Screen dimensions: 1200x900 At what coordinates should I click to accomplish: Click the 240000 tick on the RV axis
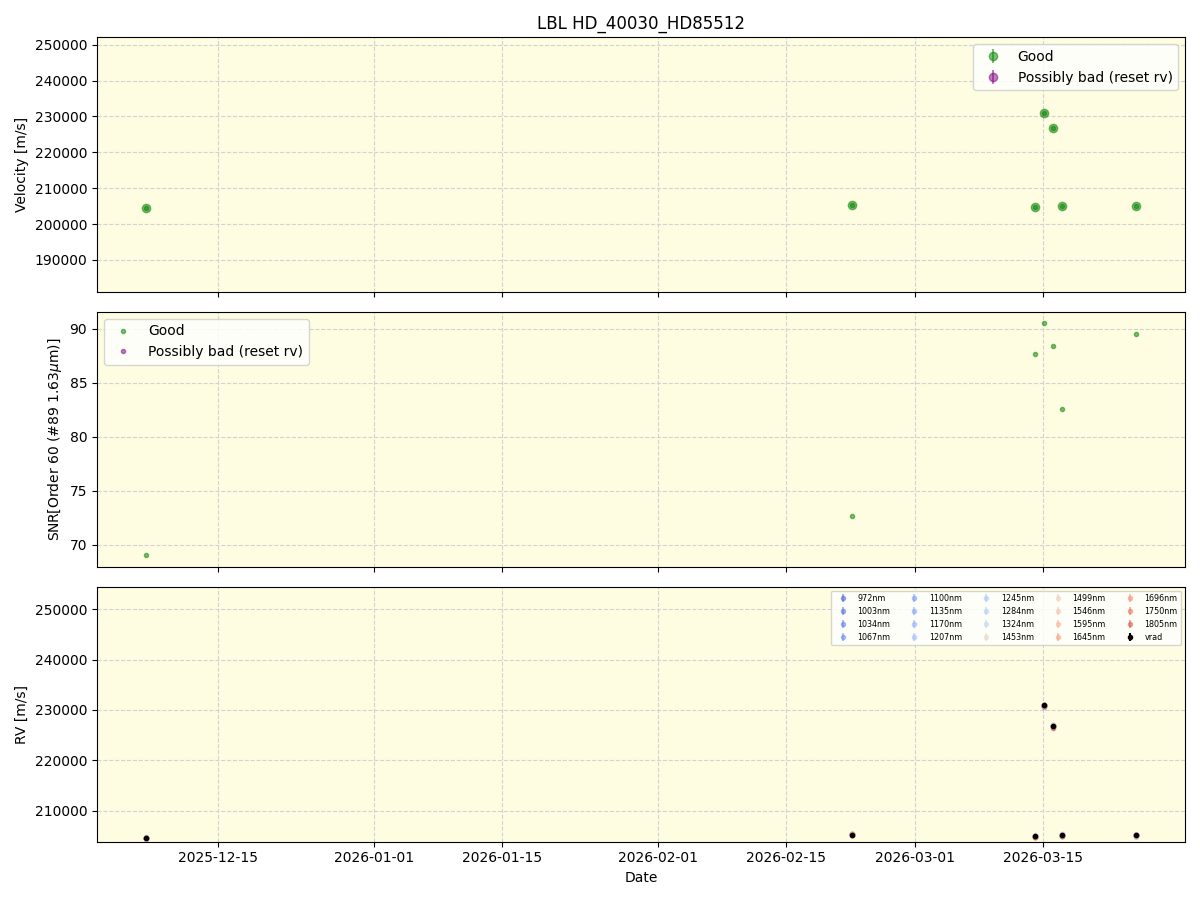[x=62, y=660]
